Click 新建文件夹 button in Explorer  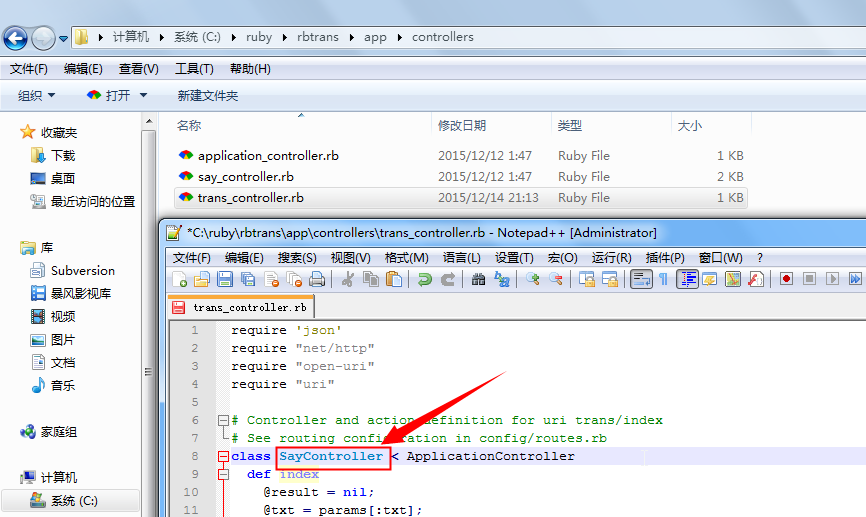(x=208, y=96)
